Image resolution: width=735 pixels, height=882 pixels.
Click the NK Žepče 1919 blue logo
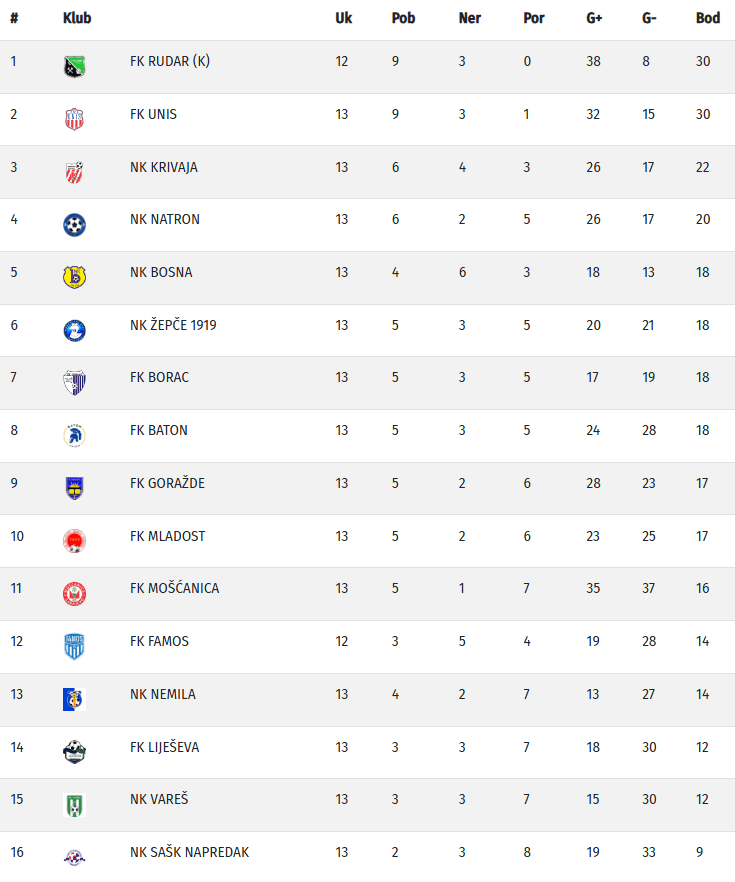tap(74, 330)
